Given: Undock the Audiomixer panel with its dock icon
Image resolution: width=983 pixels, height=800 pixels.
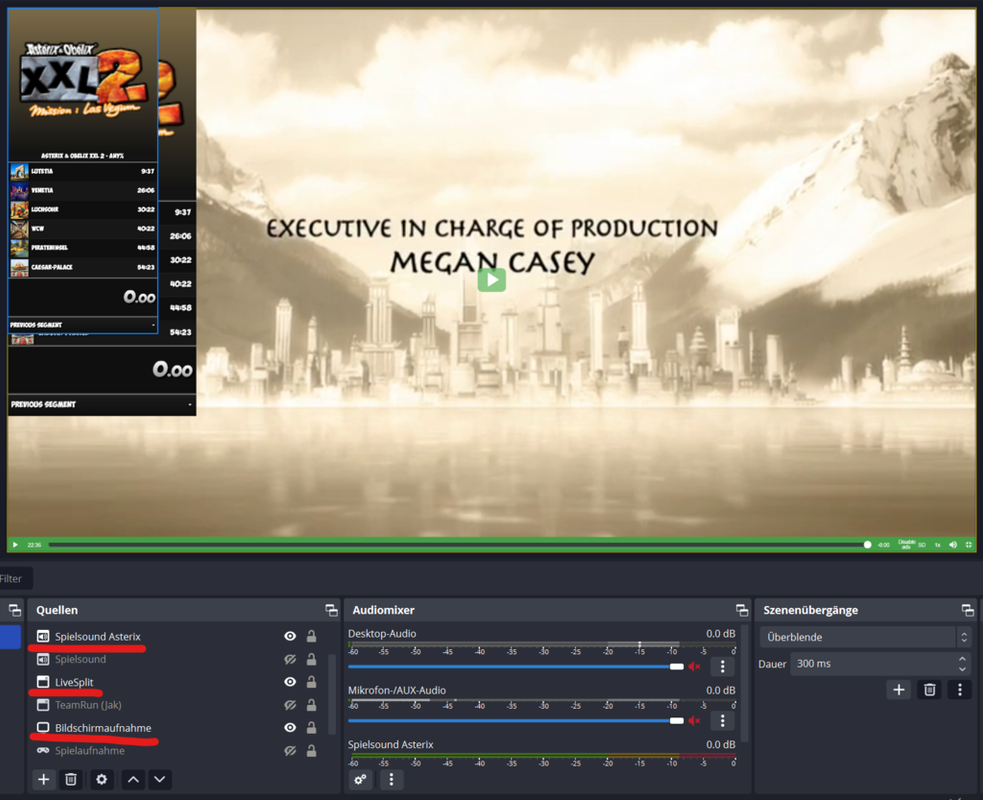Looking at the screenshot, I should [742, 610].
